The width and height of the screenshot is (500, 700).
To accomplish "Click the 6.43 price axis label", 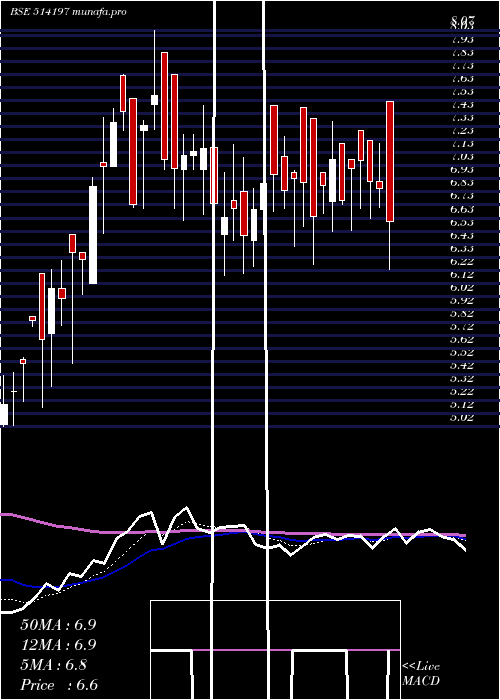I will point(462,235).
